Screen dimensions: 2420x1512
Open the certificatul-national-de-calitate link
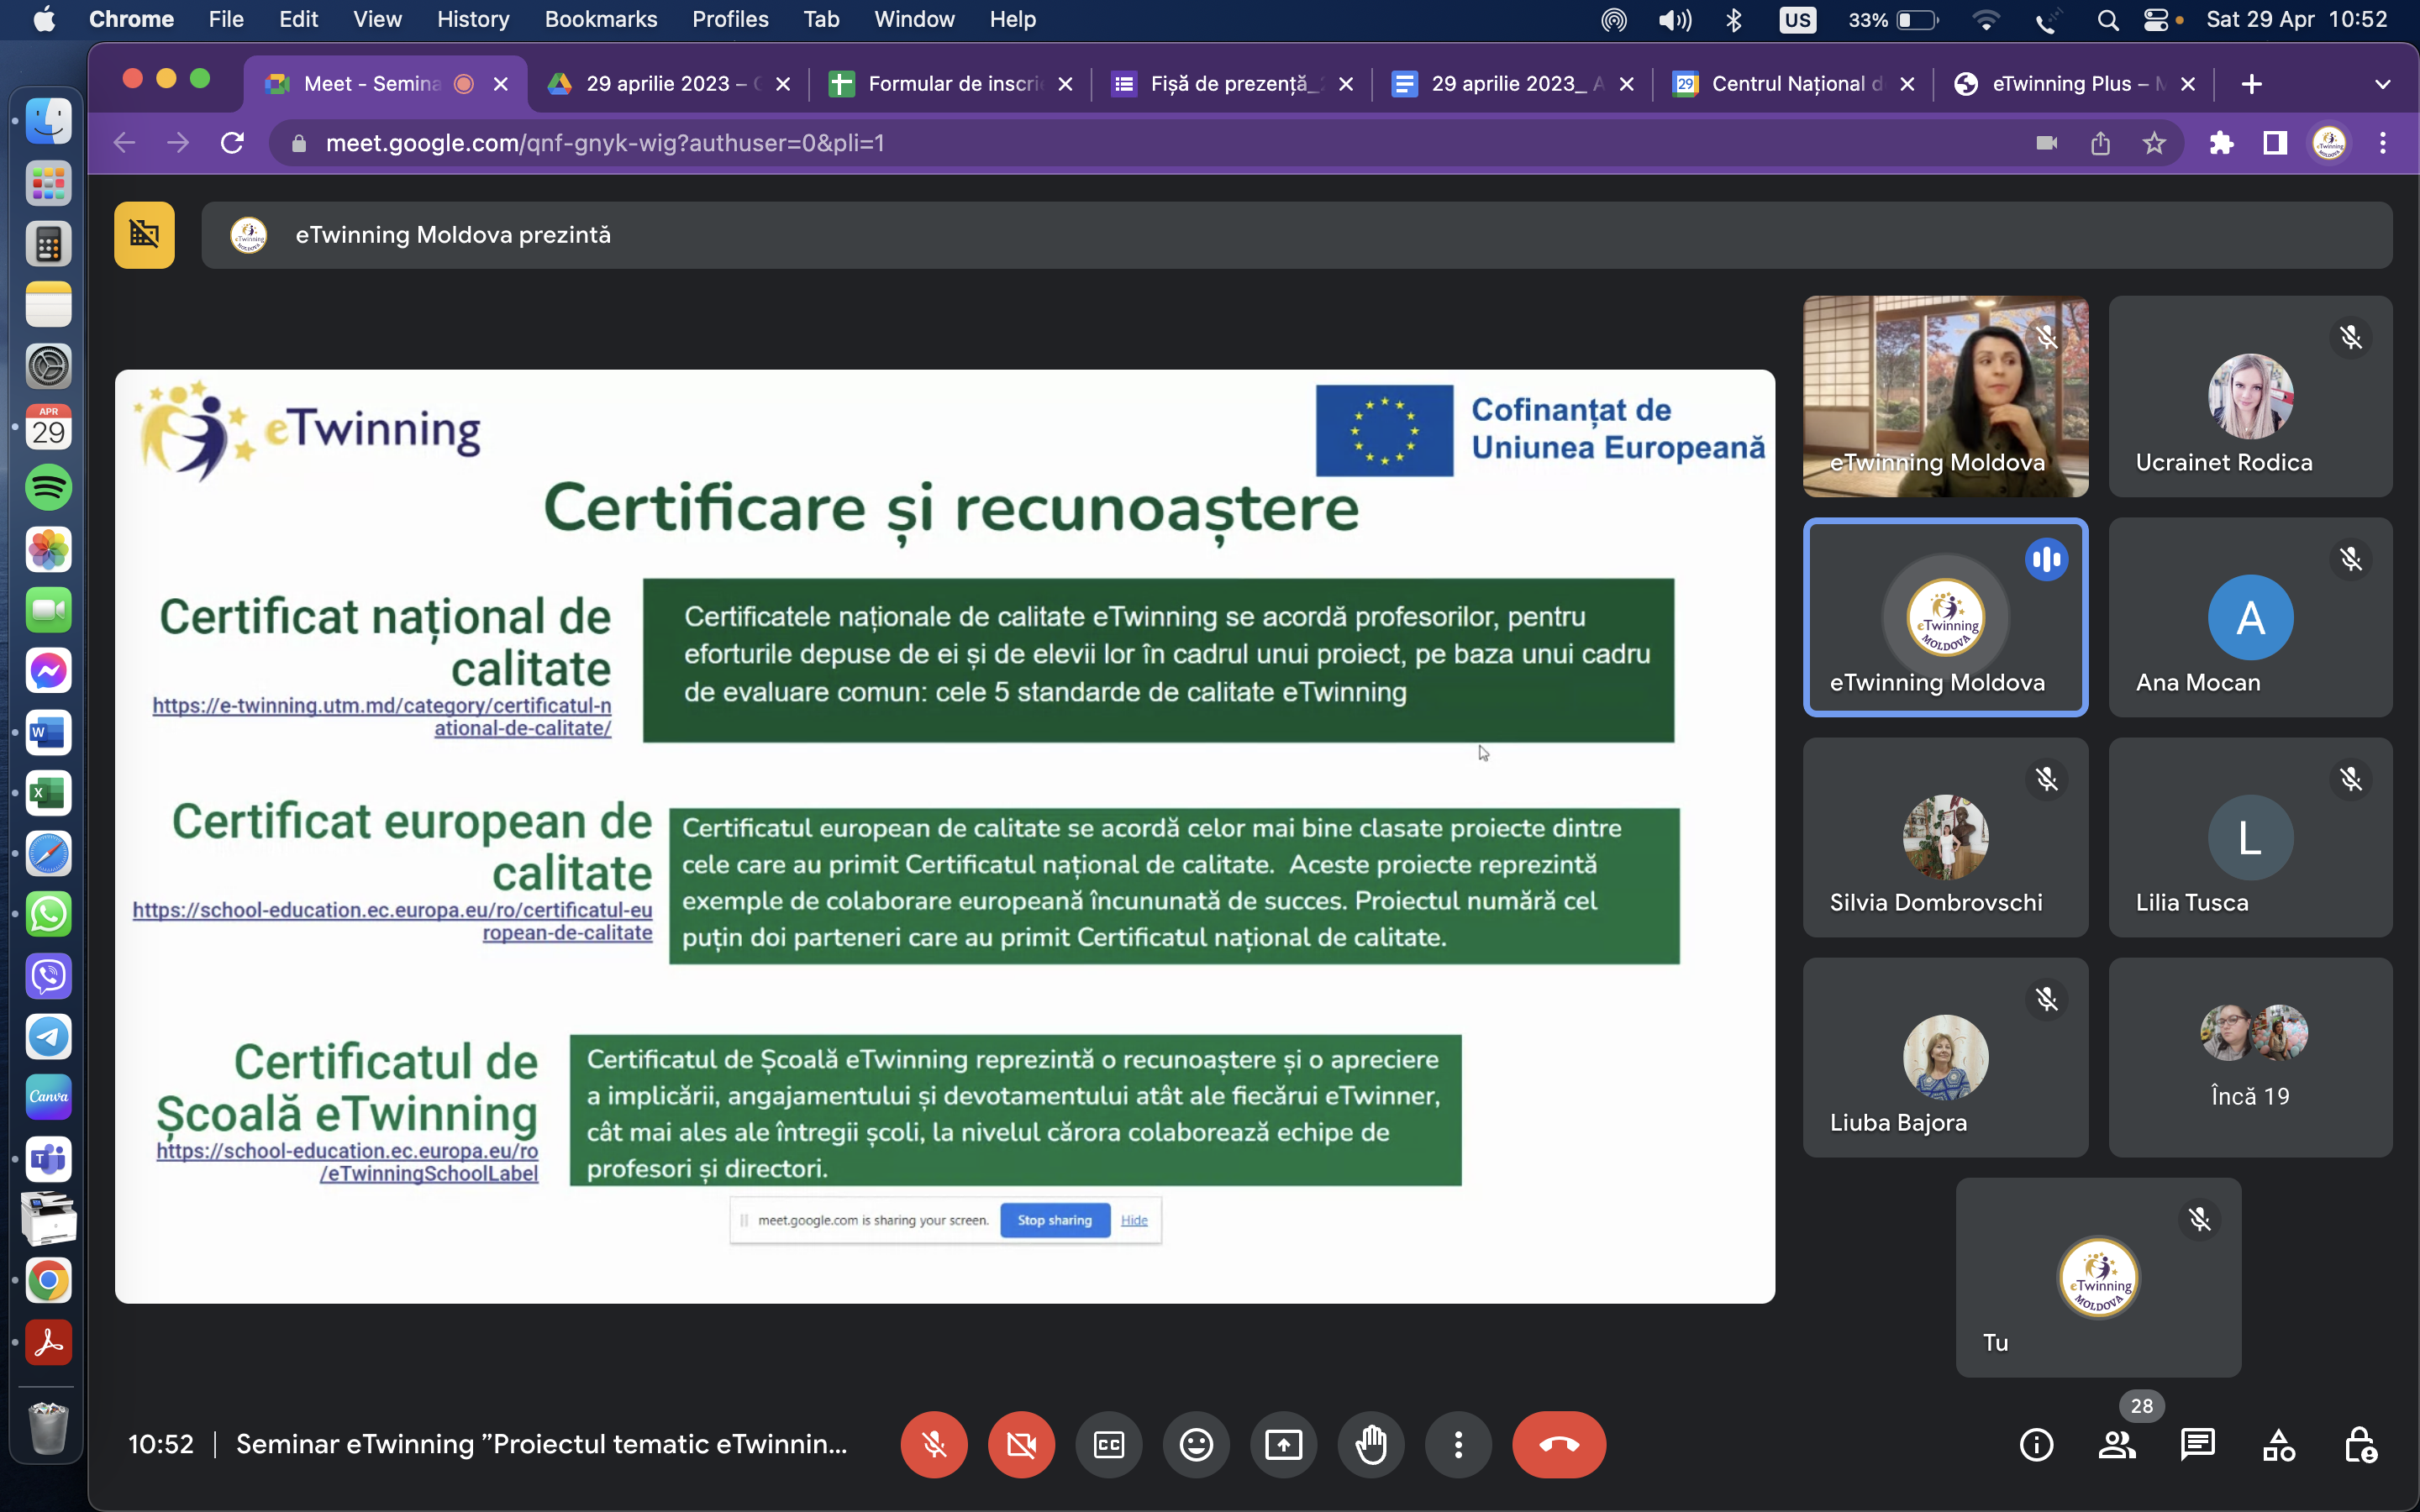pos(382,717)
